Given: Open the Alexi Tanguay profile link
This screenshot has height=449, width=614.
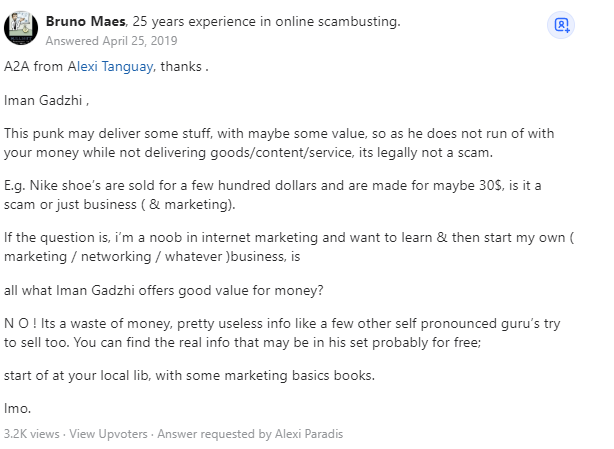Looking at the screenshot, I should 110,67.
